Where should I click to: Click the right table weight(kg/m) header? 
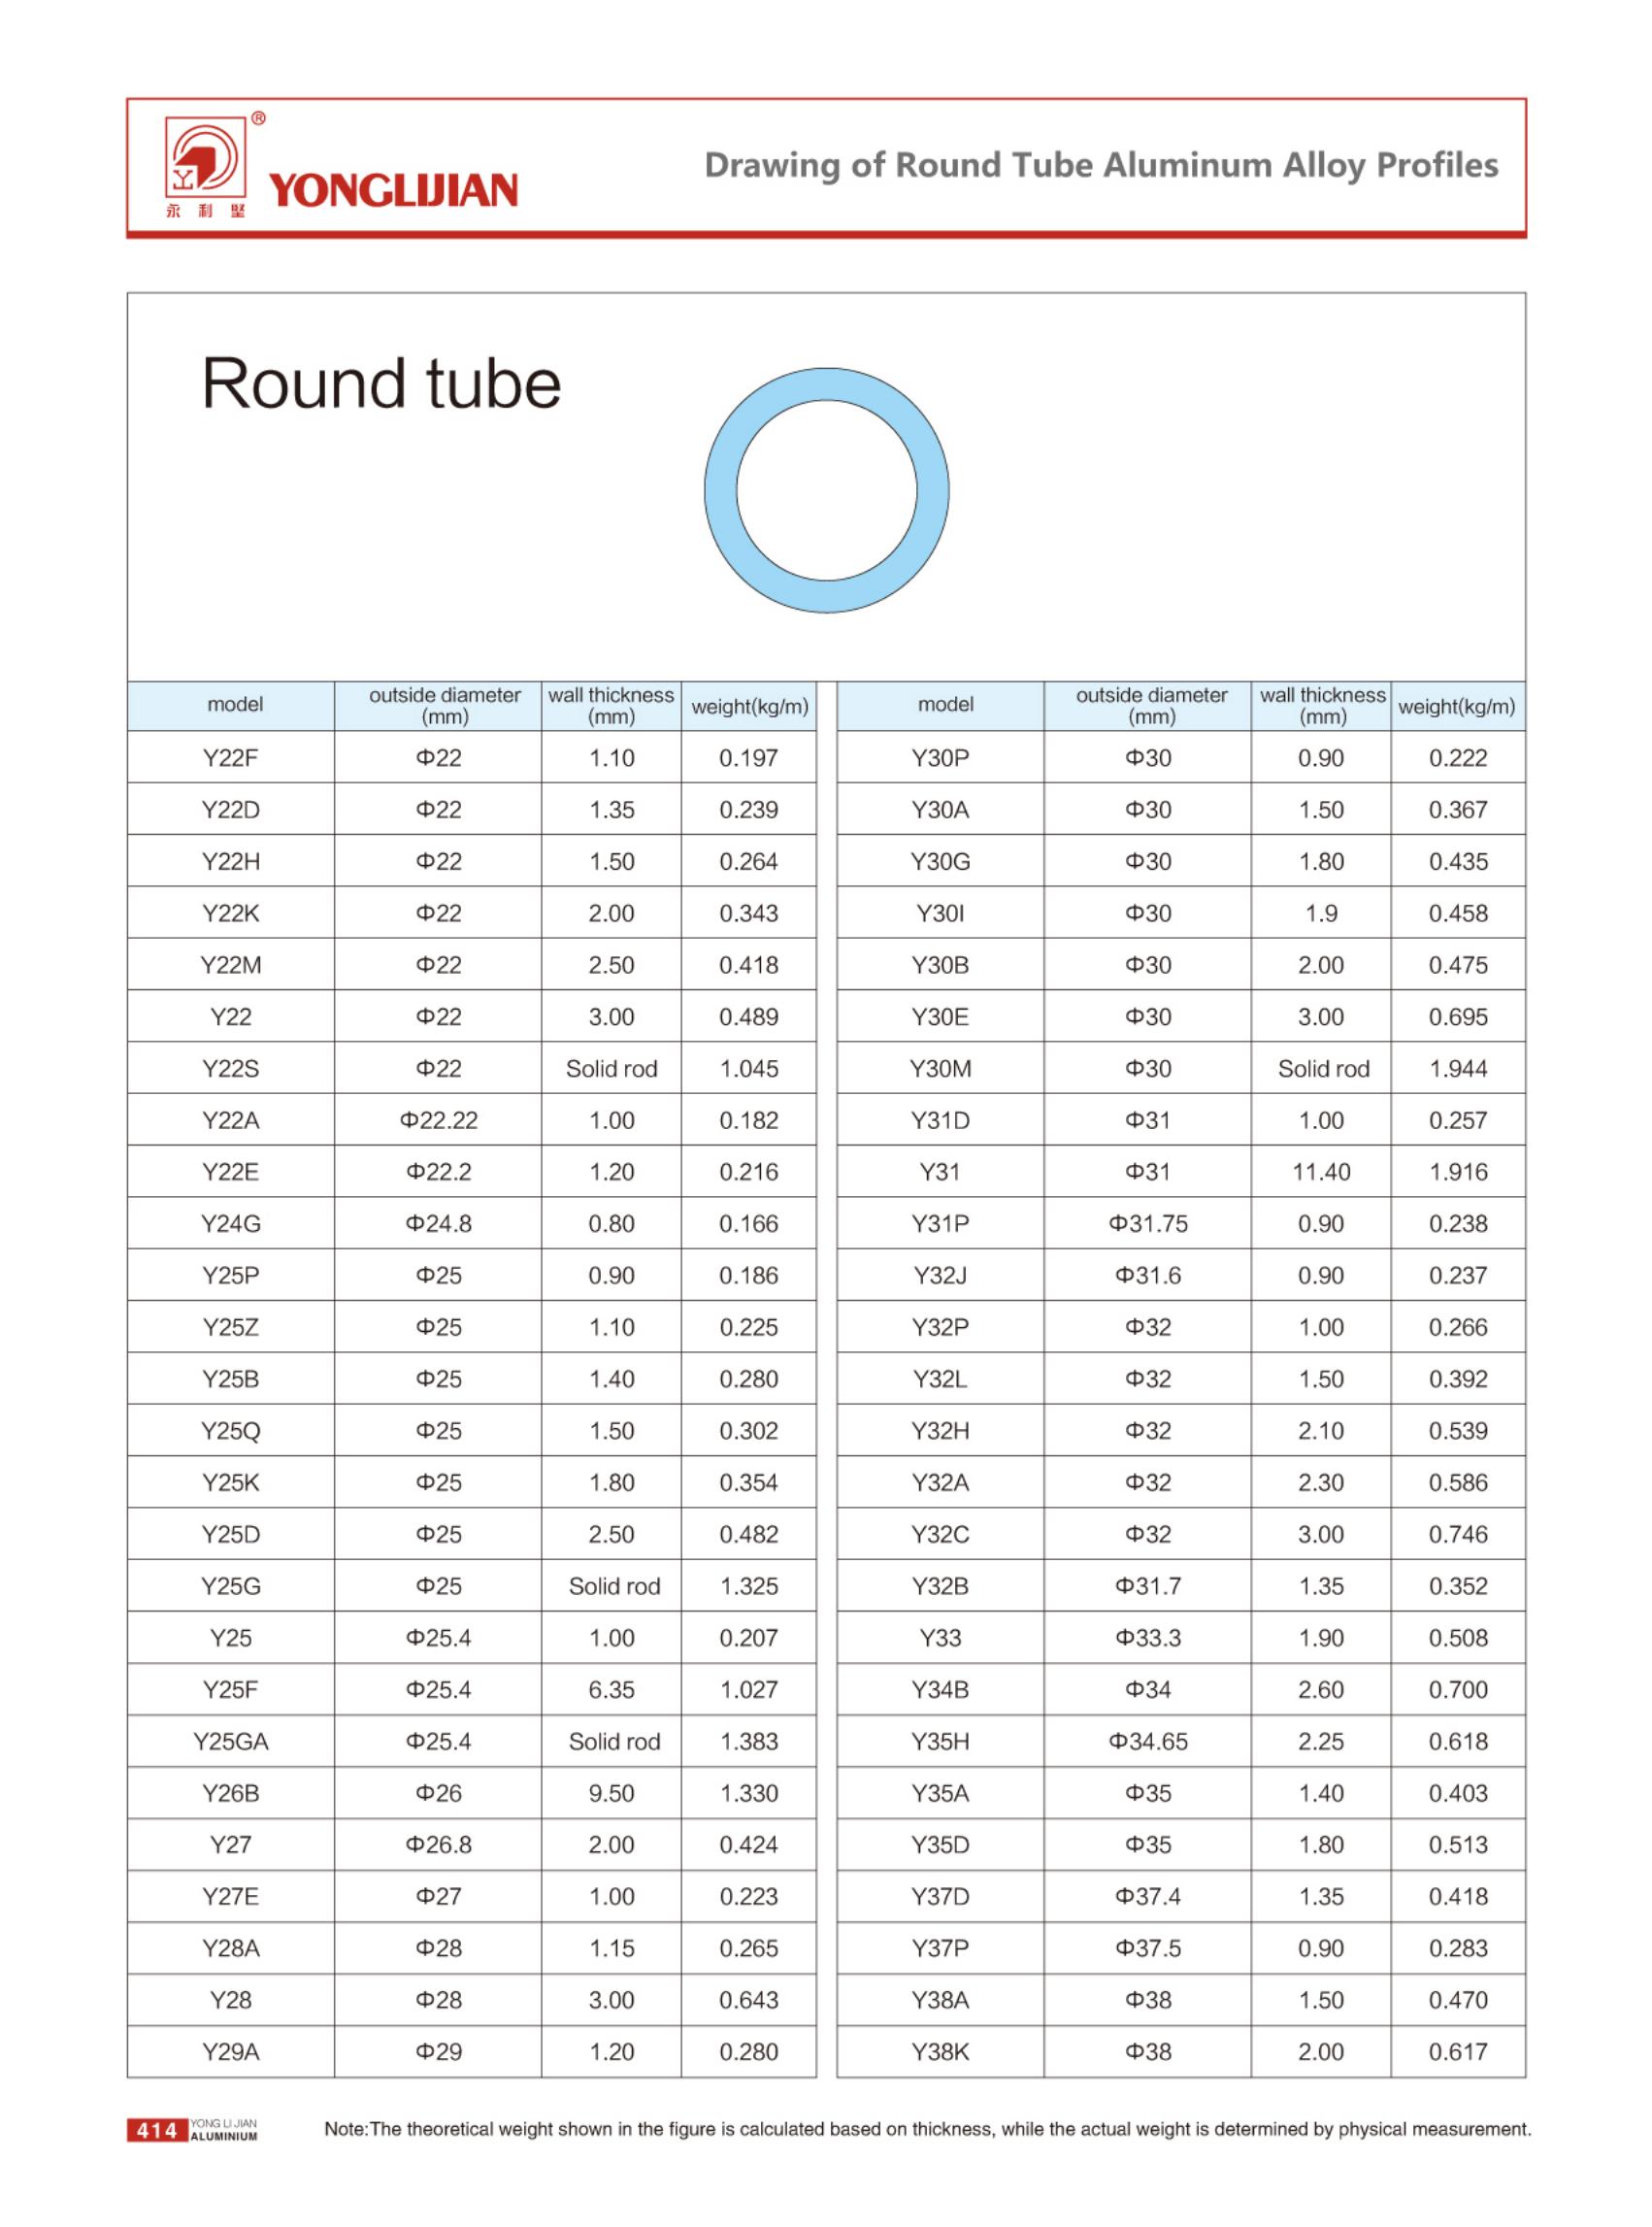pos(1456,707)
